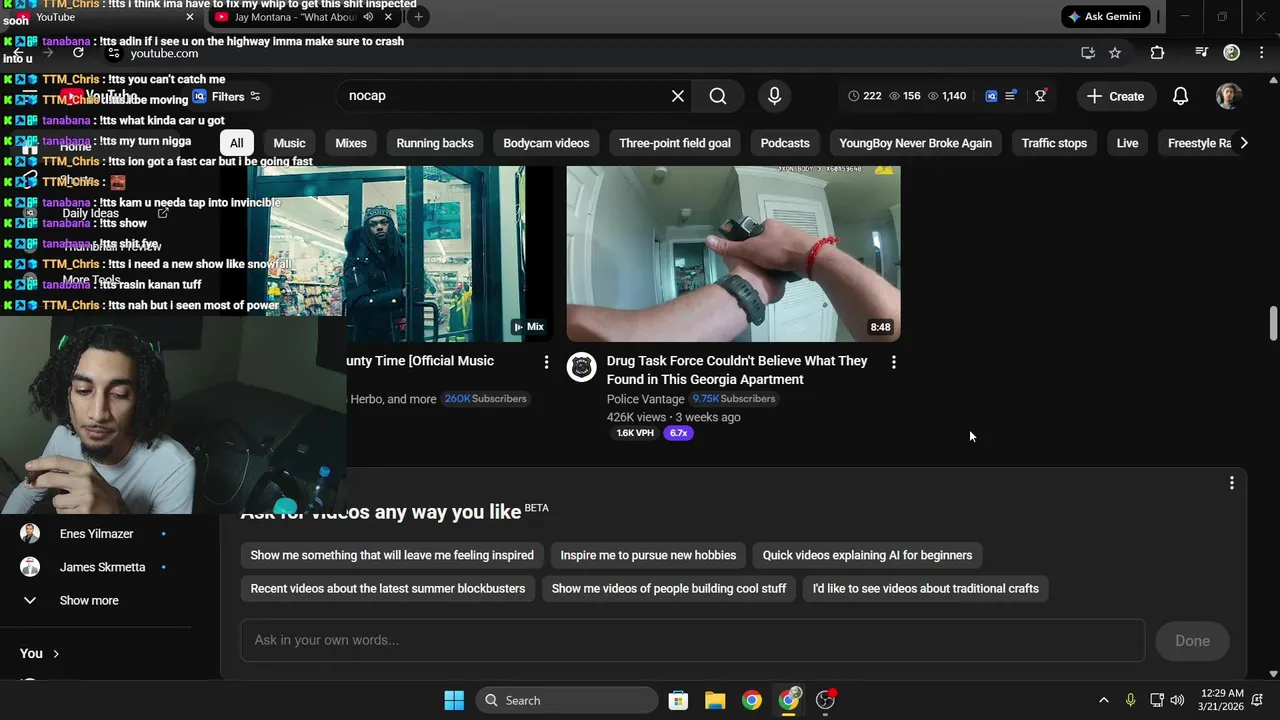
Task: Choose 'Quick videos explaining AI for beginners'
Action: 867,555
